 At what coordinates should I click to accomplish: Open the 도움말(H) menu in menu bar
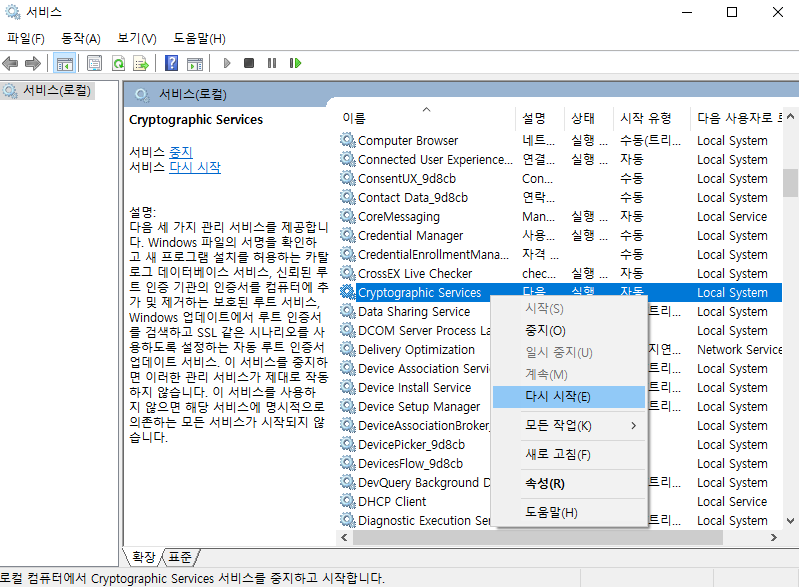point(199,38)
